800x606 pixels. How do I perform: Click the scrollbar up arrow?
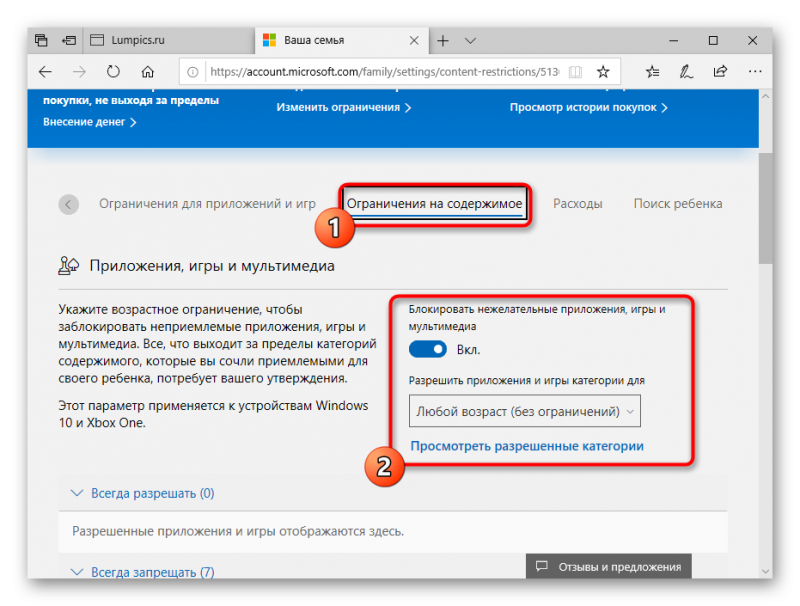765,96
